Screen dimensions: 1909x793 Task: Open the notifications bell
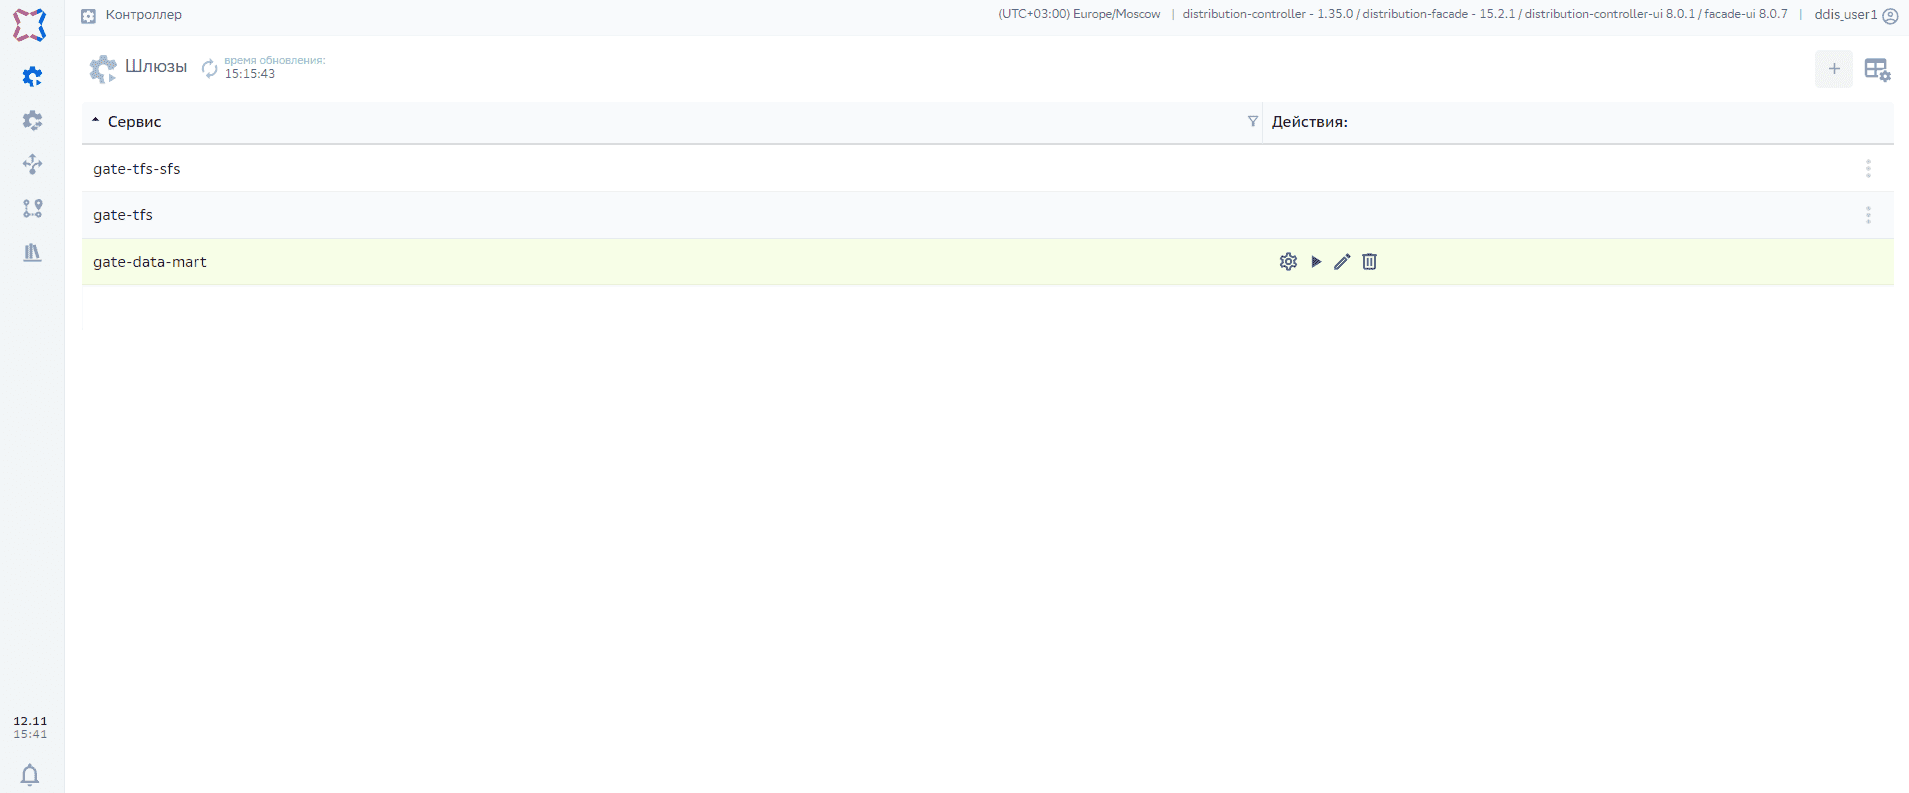30,774
